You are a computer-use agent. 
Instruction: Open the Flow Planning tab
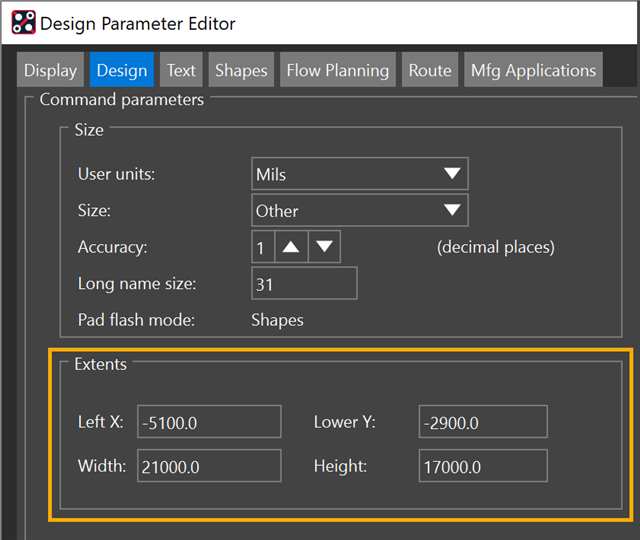[x=337, y=70]
